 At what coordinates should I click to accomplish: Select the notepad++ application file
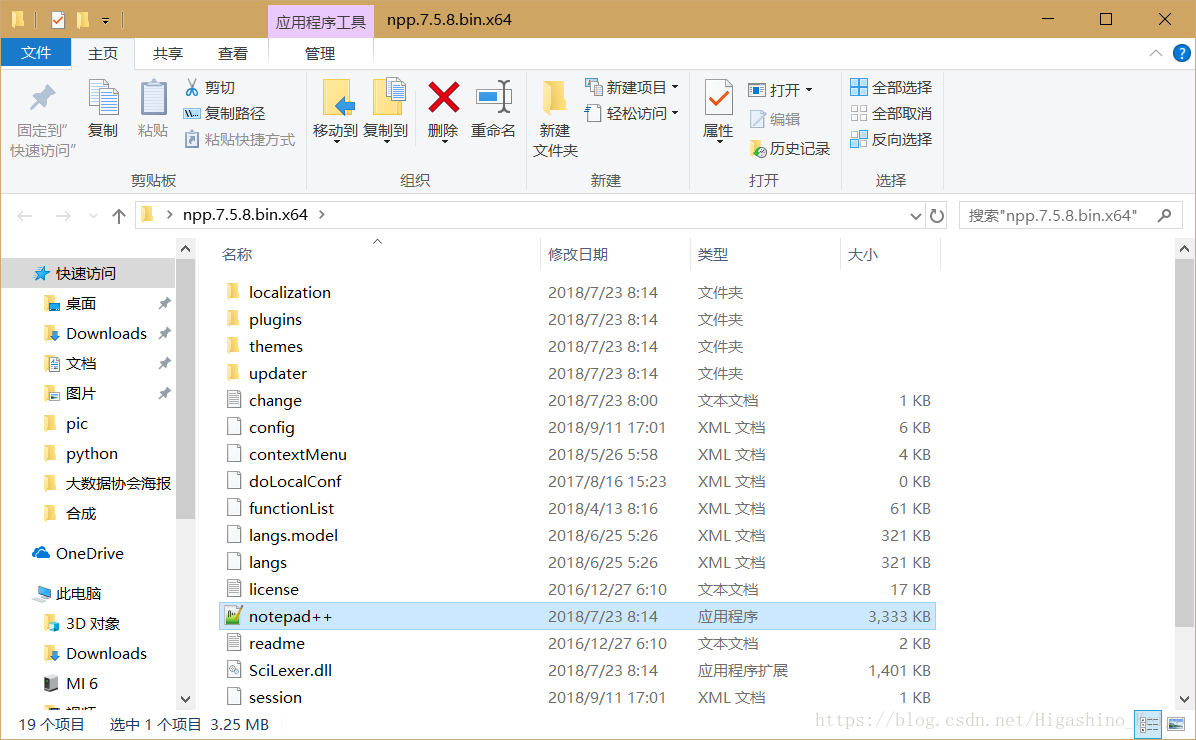point(577,616)
